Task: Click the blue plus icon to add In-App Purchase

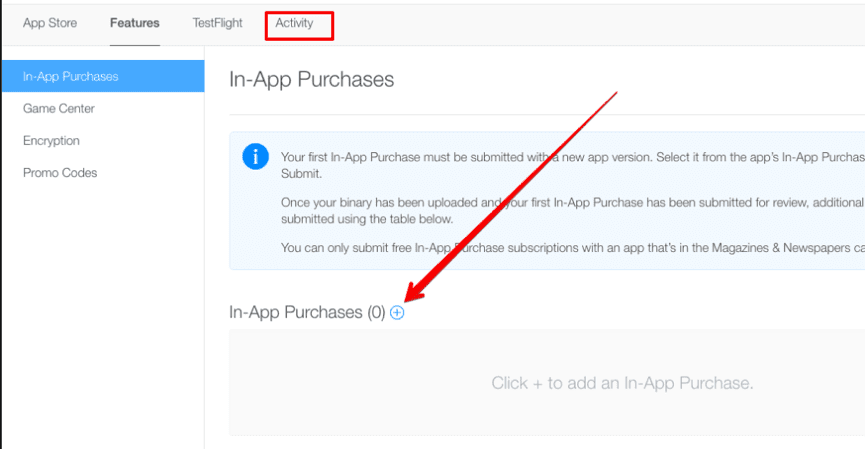Action: tap(397, 312)
